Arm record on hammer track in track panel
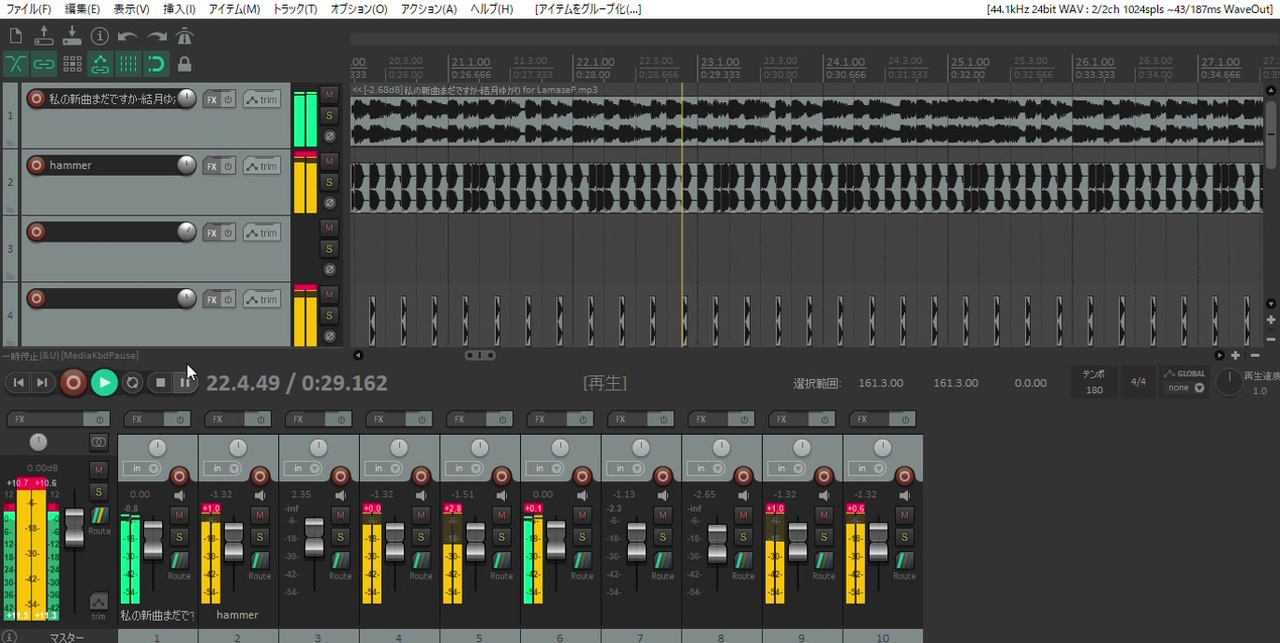 pyautogui.click(x=36, y=165)
